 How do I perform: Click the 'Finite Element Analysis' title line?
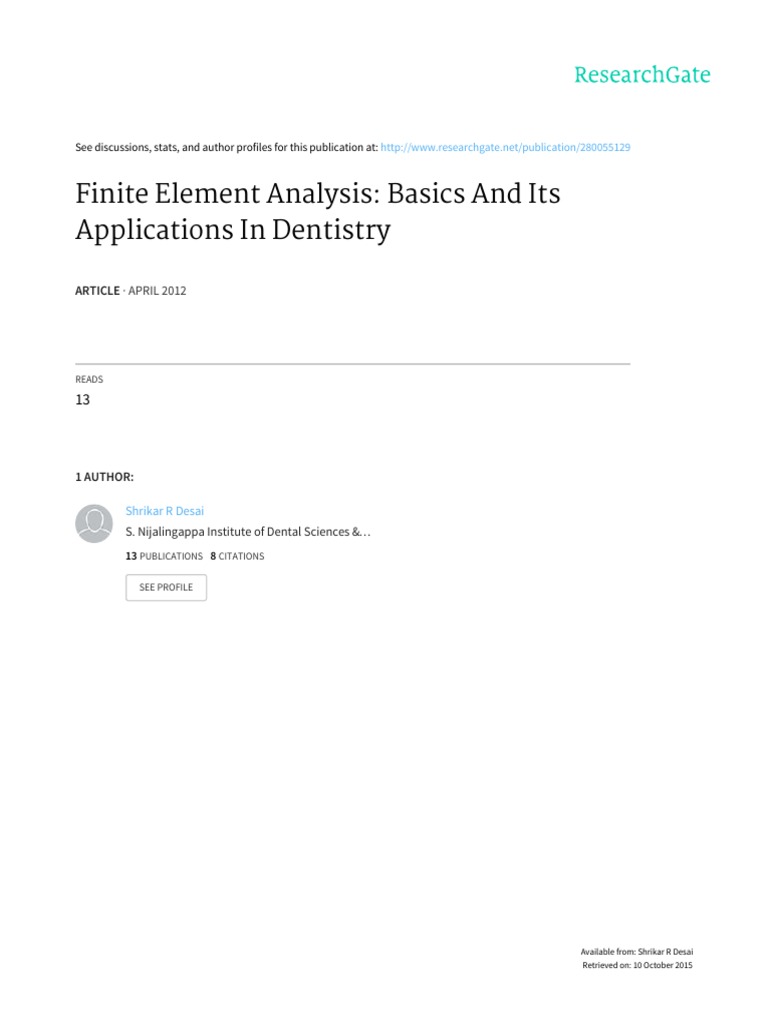[x=318, y=194]
